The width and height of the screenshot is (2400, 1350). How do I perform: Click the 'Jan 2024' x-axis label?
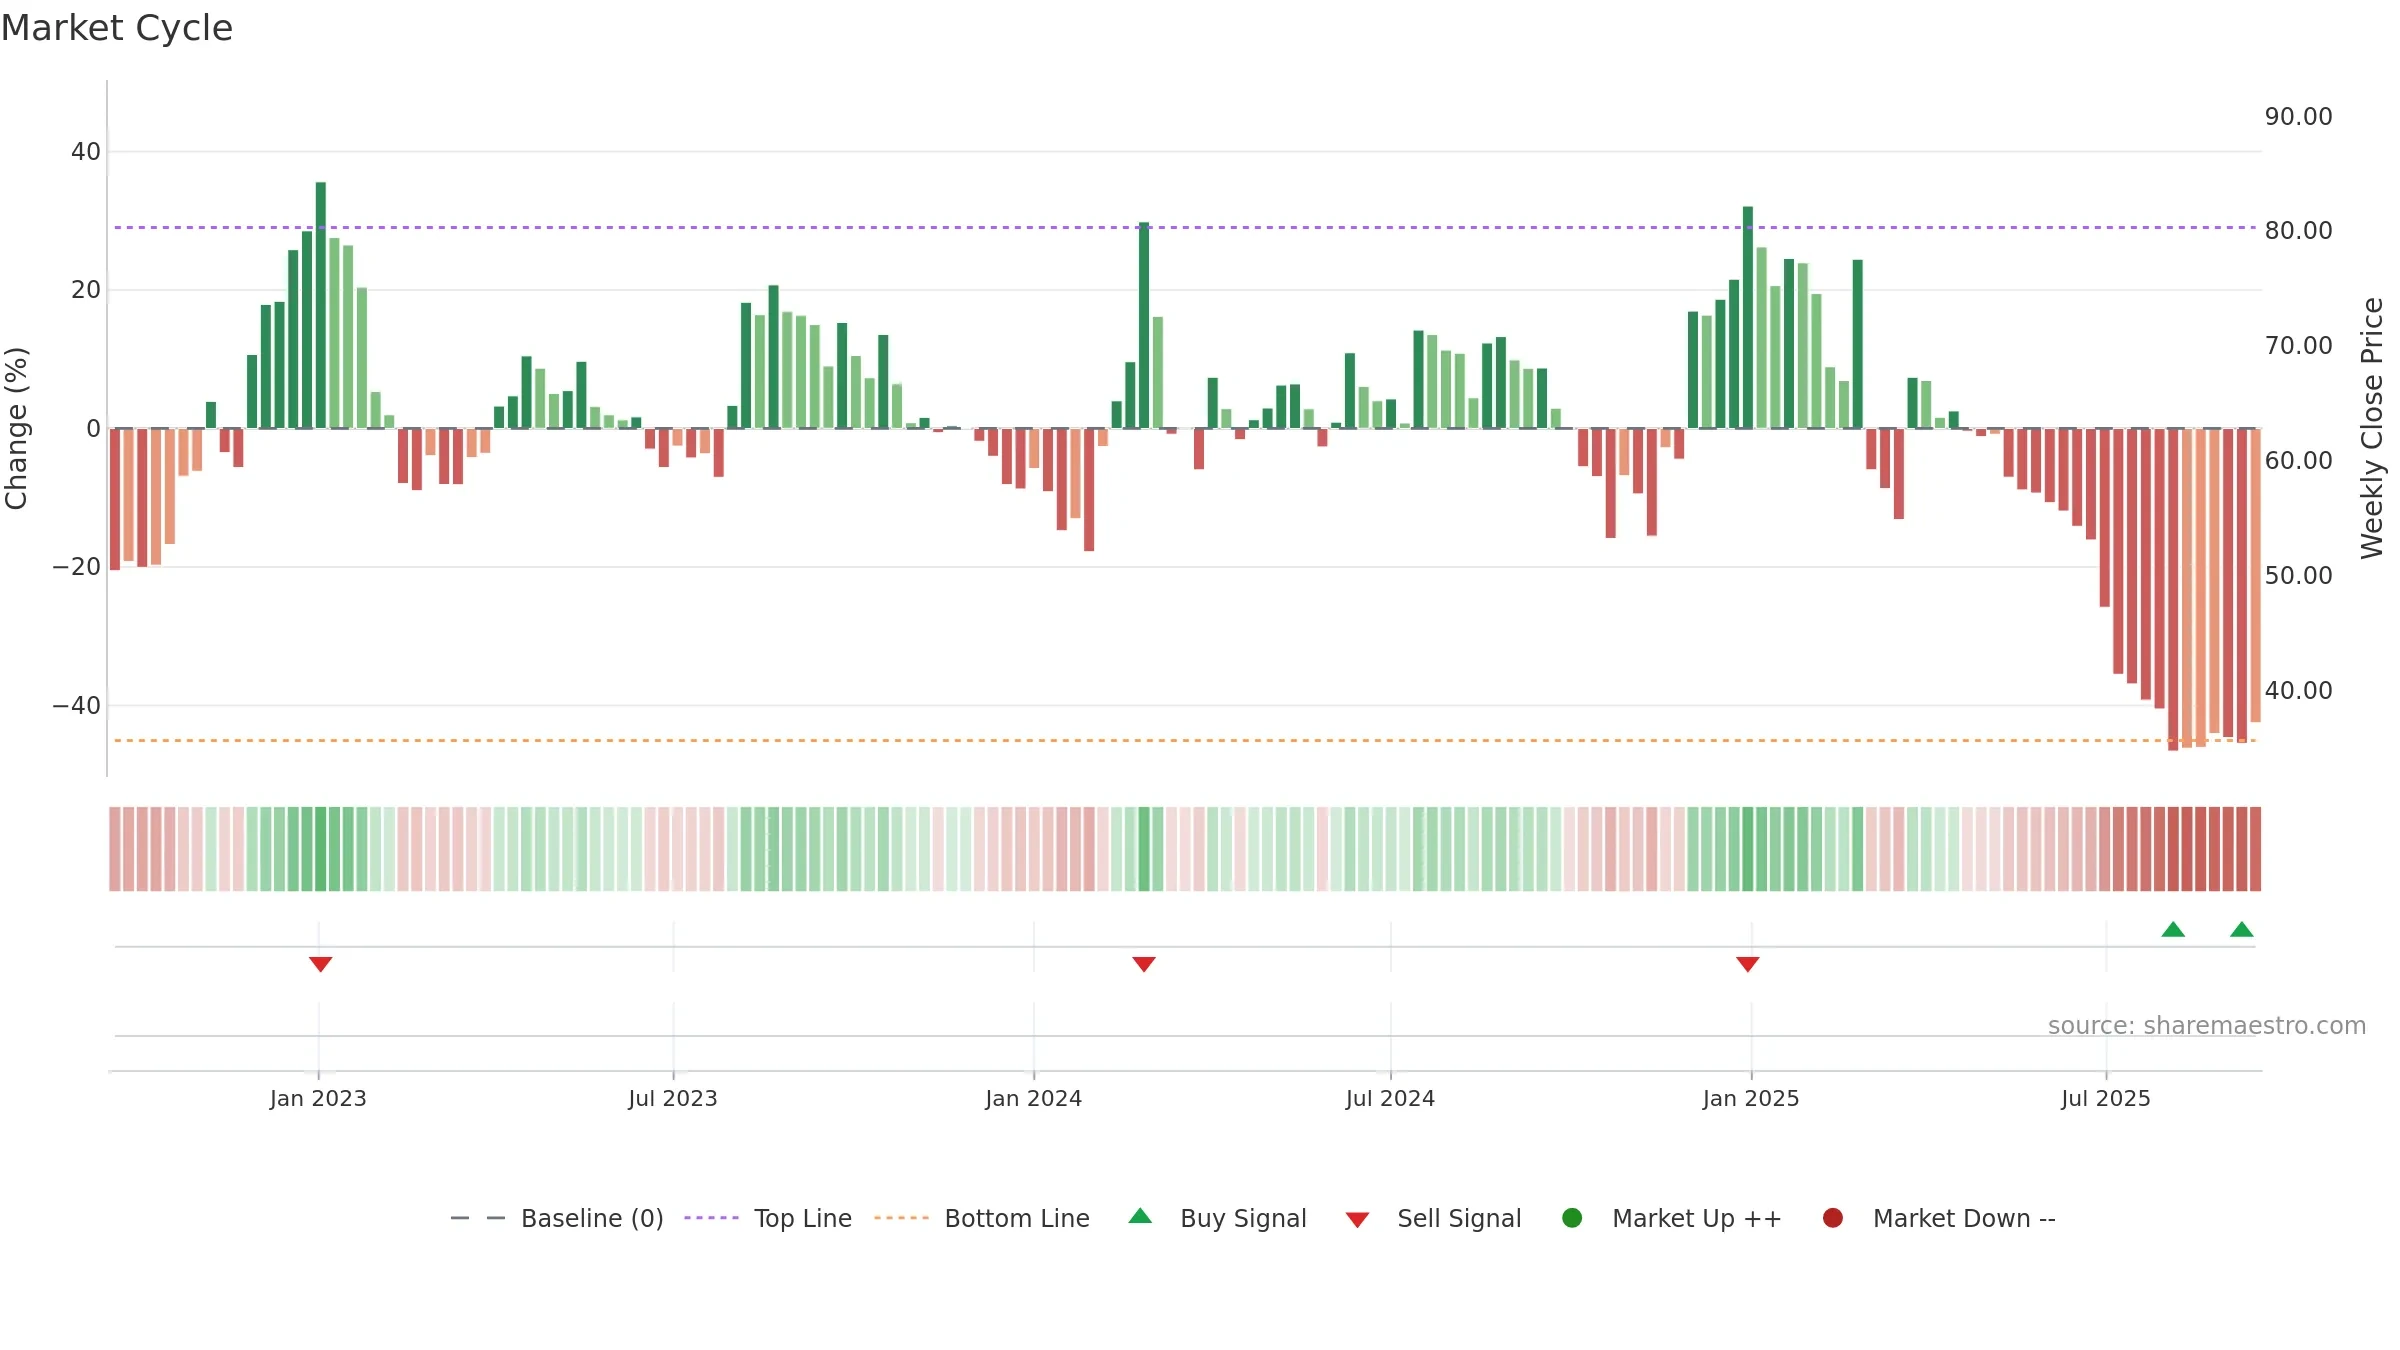tap(1034, 1098)
